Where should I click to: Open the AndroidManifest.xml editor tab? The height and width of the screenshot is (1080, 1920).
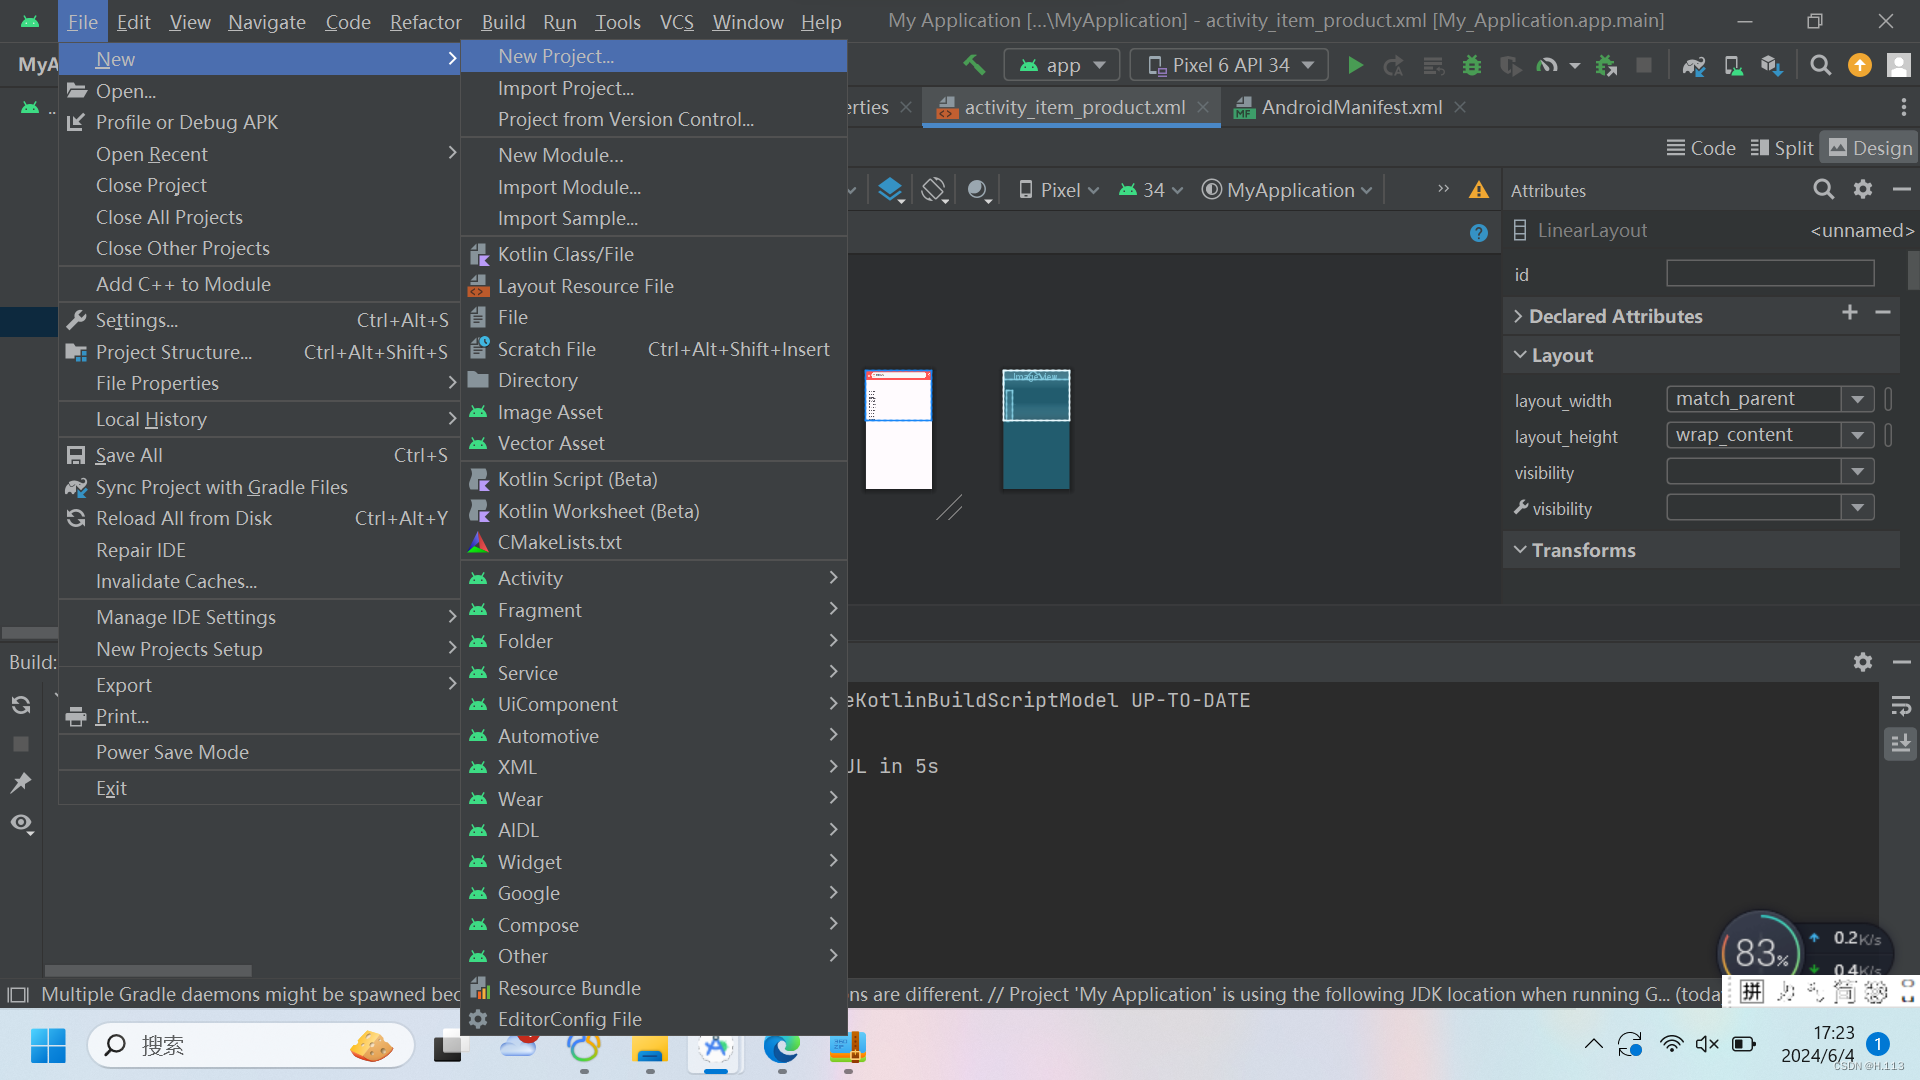pos(1350,107)
